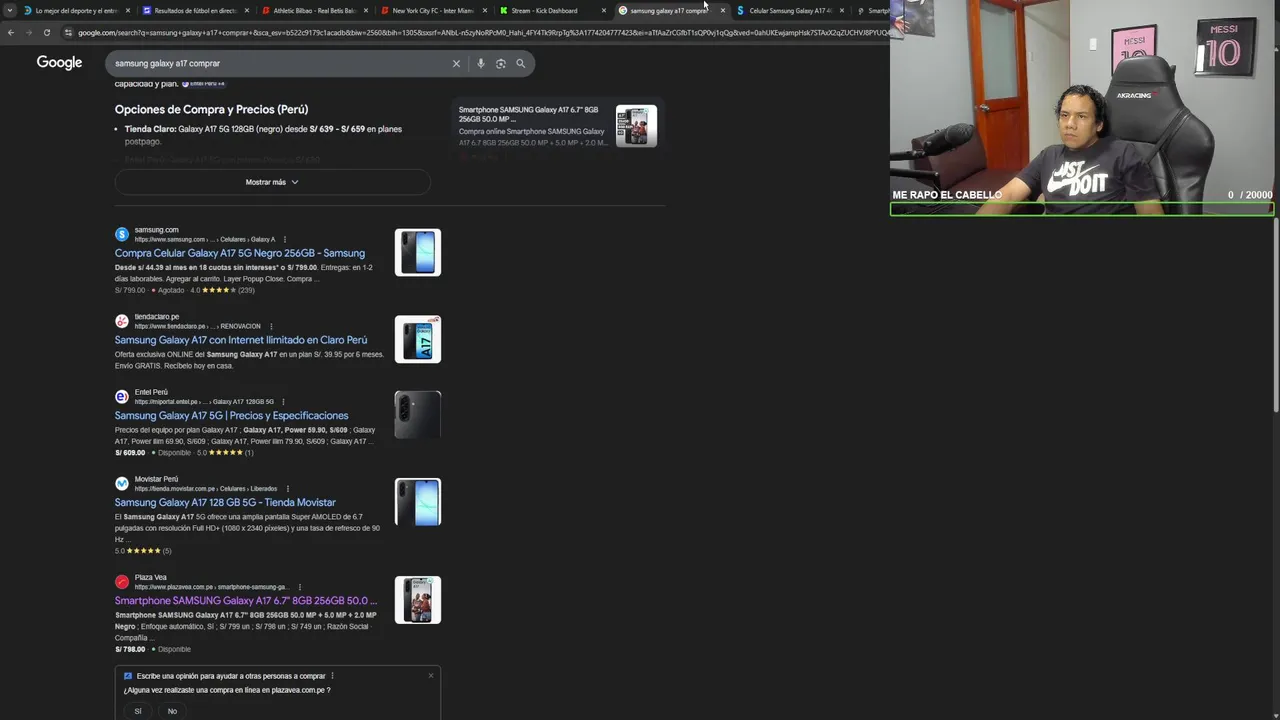The height and width of the screenshot is (720, 1280).
Task: Open Google Lens image search icon
Action: click(501, 63)
